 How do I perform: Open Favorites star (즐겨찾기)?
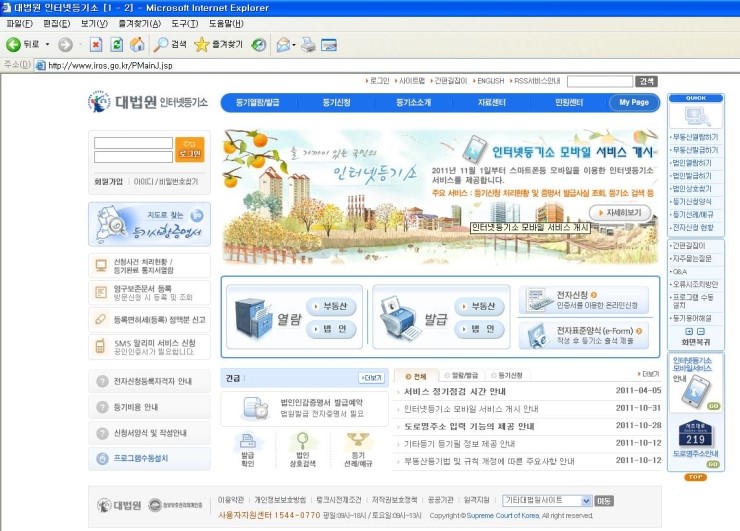(x=218, y=45)
